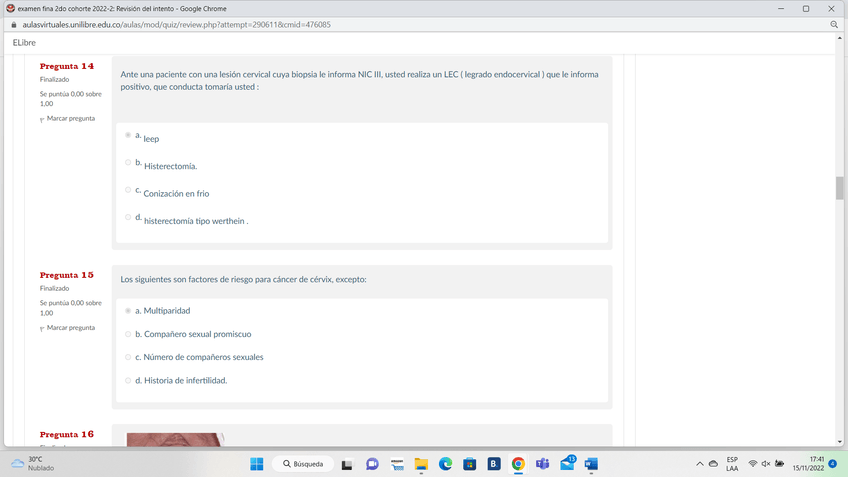Open the Windows Start menu

(x=257, y=464)
